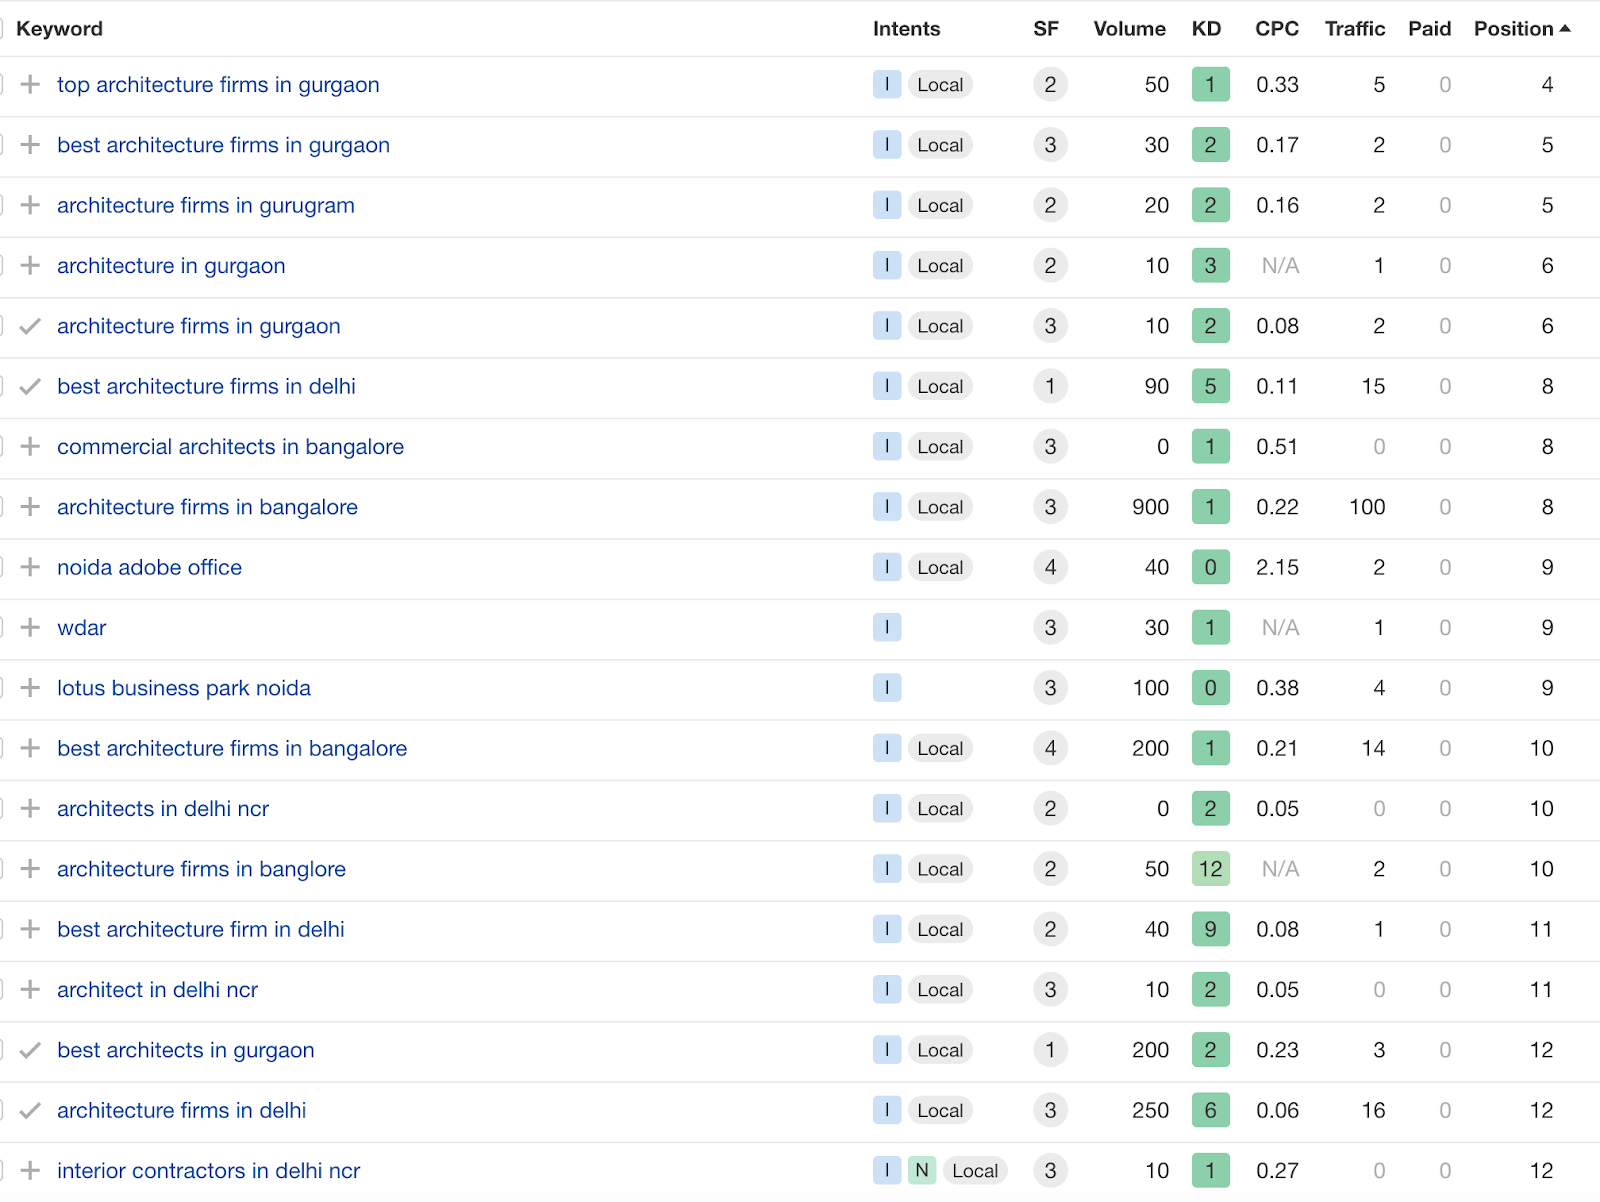Click the SF circle badge for 'best architecture firms in bangalore'
The image size is (1600, 1202).
point(1050,748)
